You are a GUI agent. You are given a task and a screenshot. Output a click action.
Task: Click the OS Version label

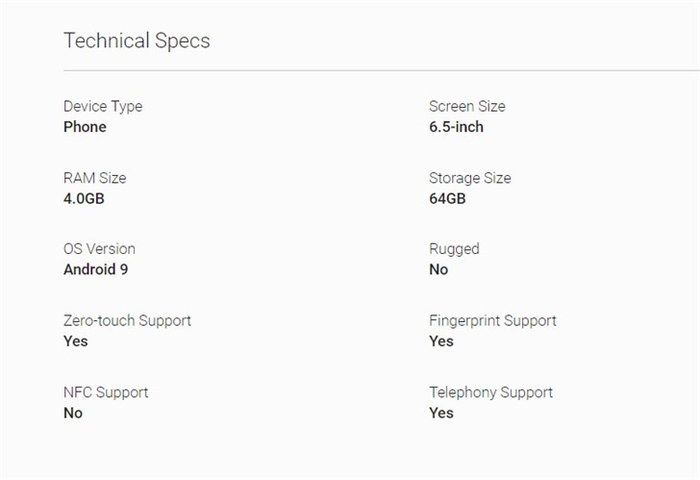99,249
